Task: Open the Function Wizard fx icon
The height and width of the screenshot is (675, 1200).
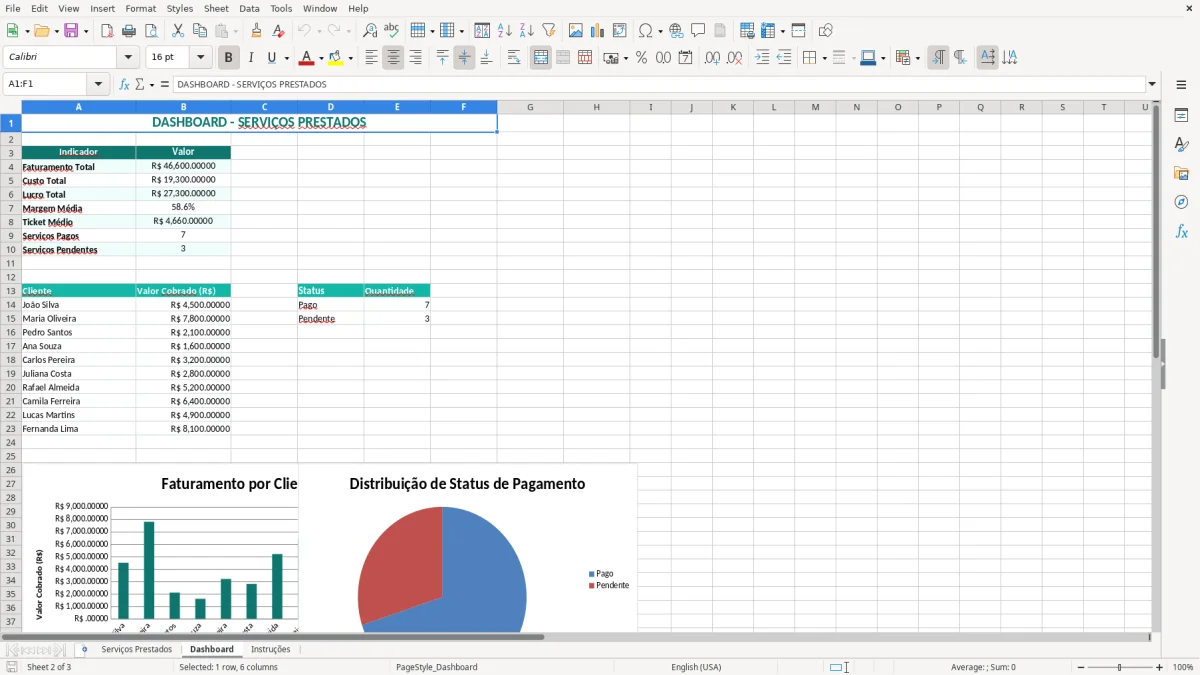Action: (125, 85)
